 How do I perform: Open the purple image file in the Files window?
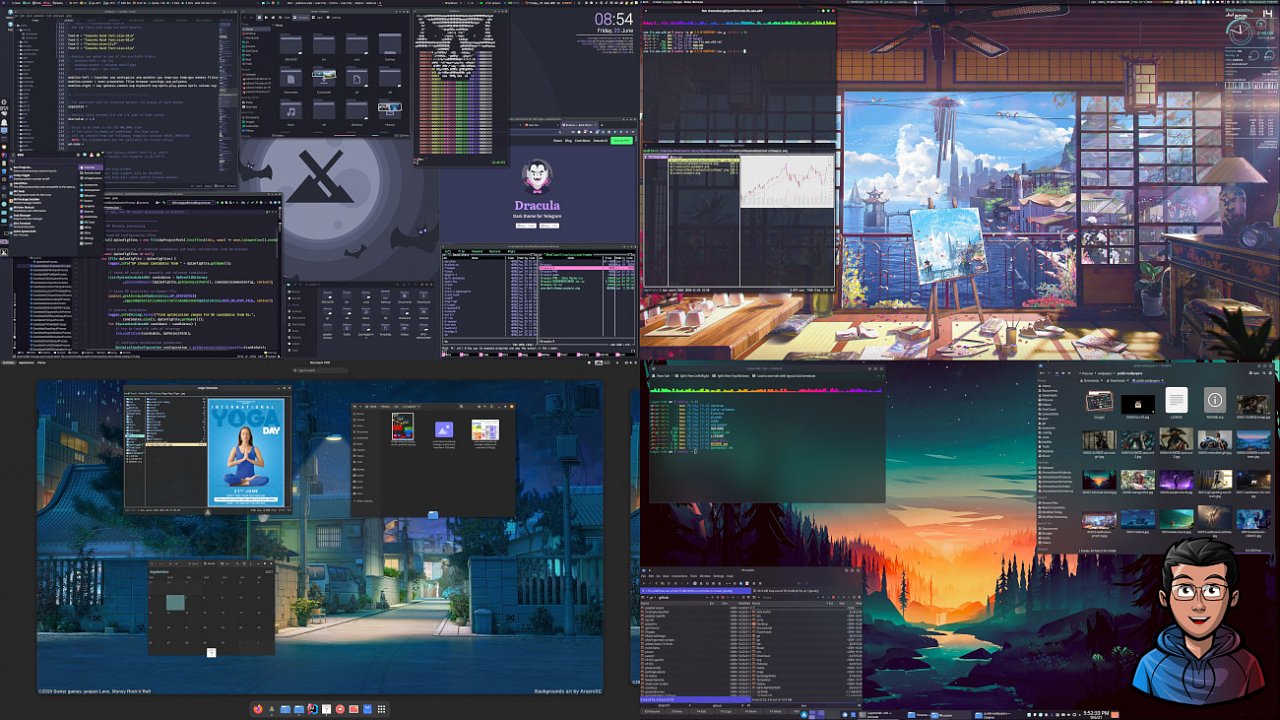click(x=444, y=429)
